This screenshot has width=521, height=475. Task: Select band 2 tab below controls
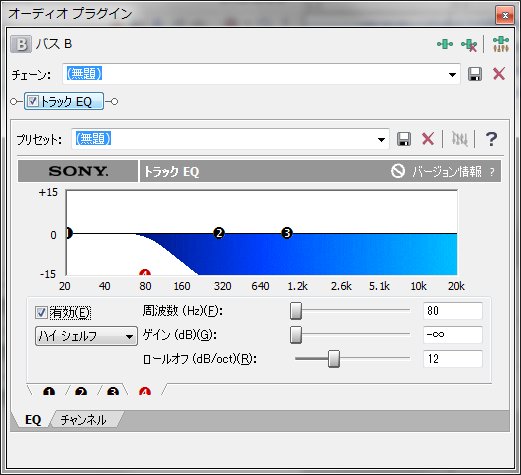81,391
